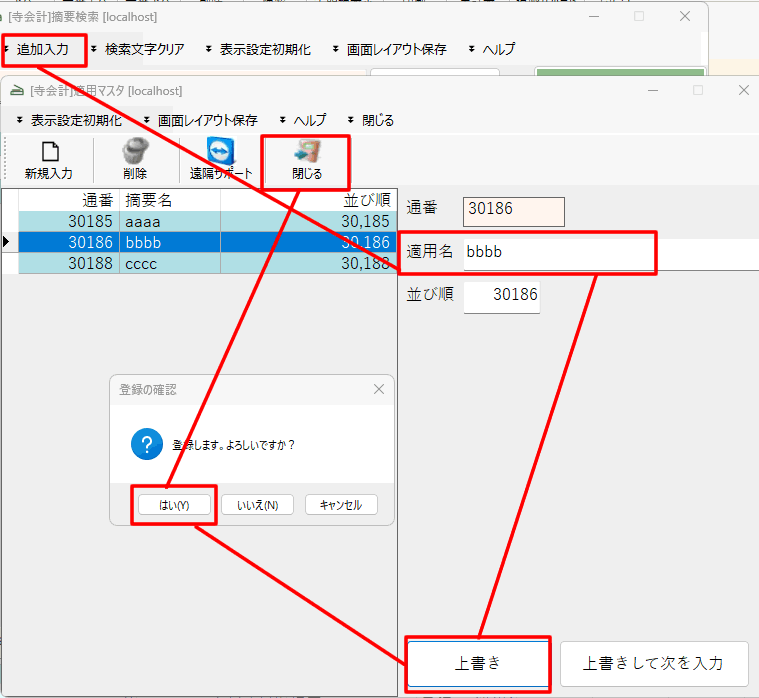This screenshot has height=698, width=759.
Task: Open 遠隔サポート TeamViewer icon
Action: click(221, 151)
